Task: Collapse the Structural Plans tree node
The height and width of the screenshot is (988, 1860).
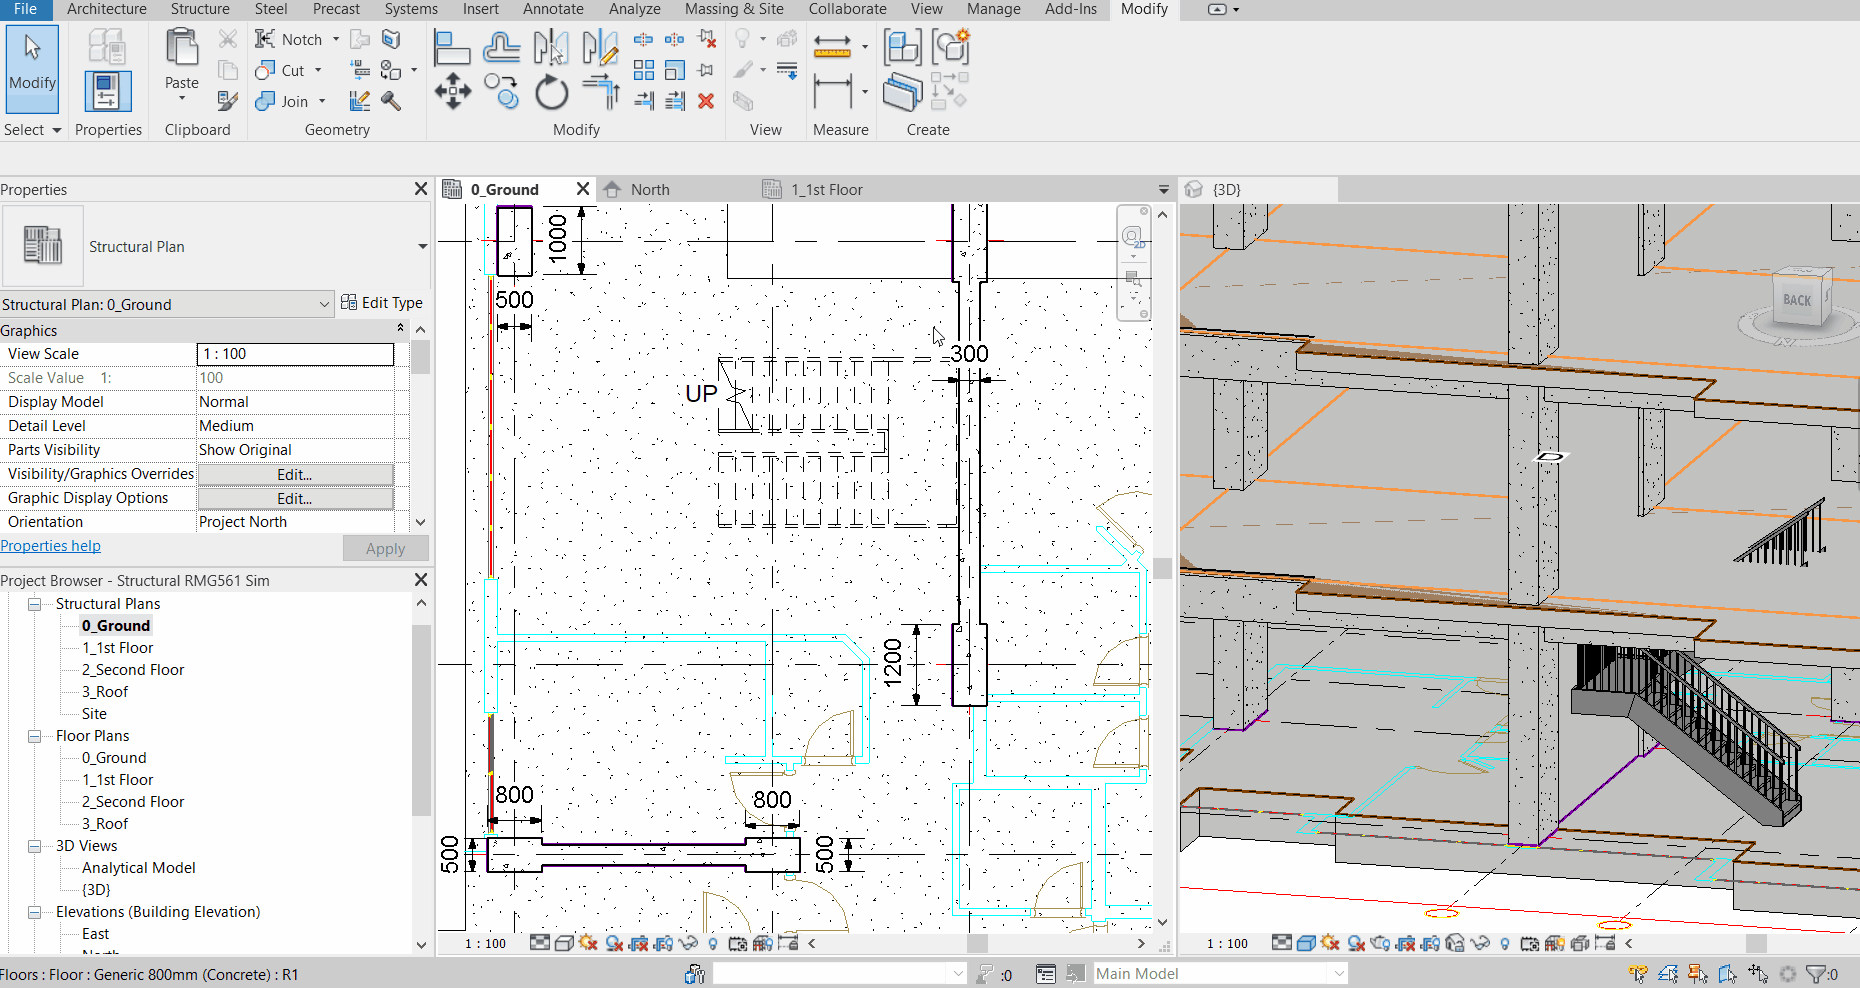Action: pos(34,604)
